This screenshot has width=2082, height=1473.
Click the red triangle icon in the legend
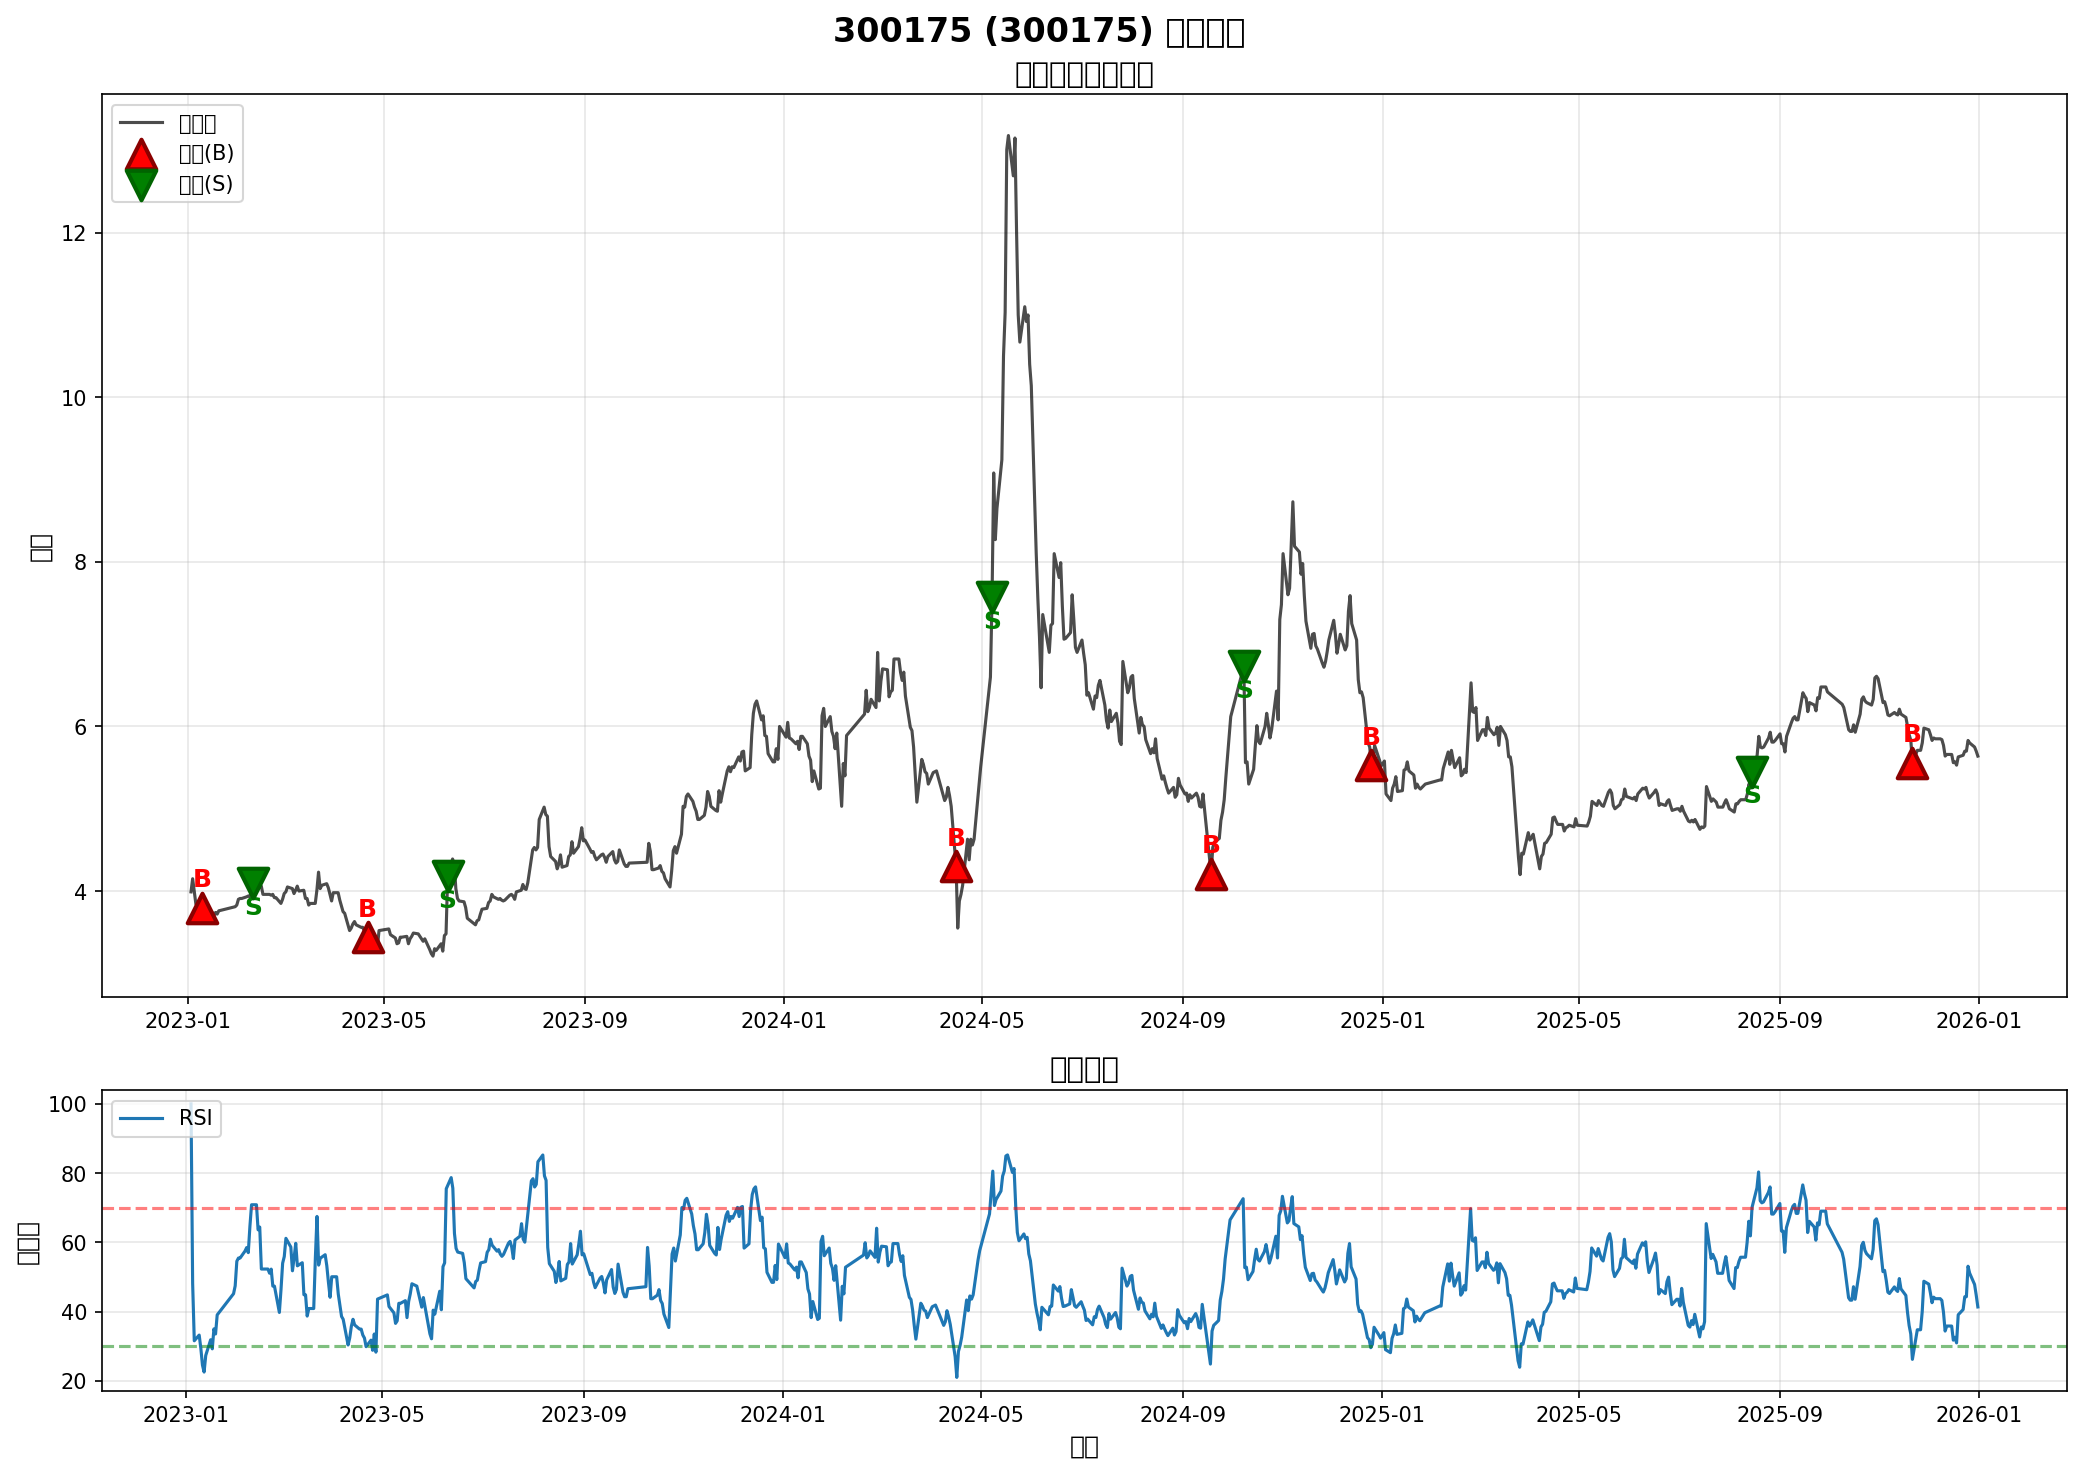point(141,155)
